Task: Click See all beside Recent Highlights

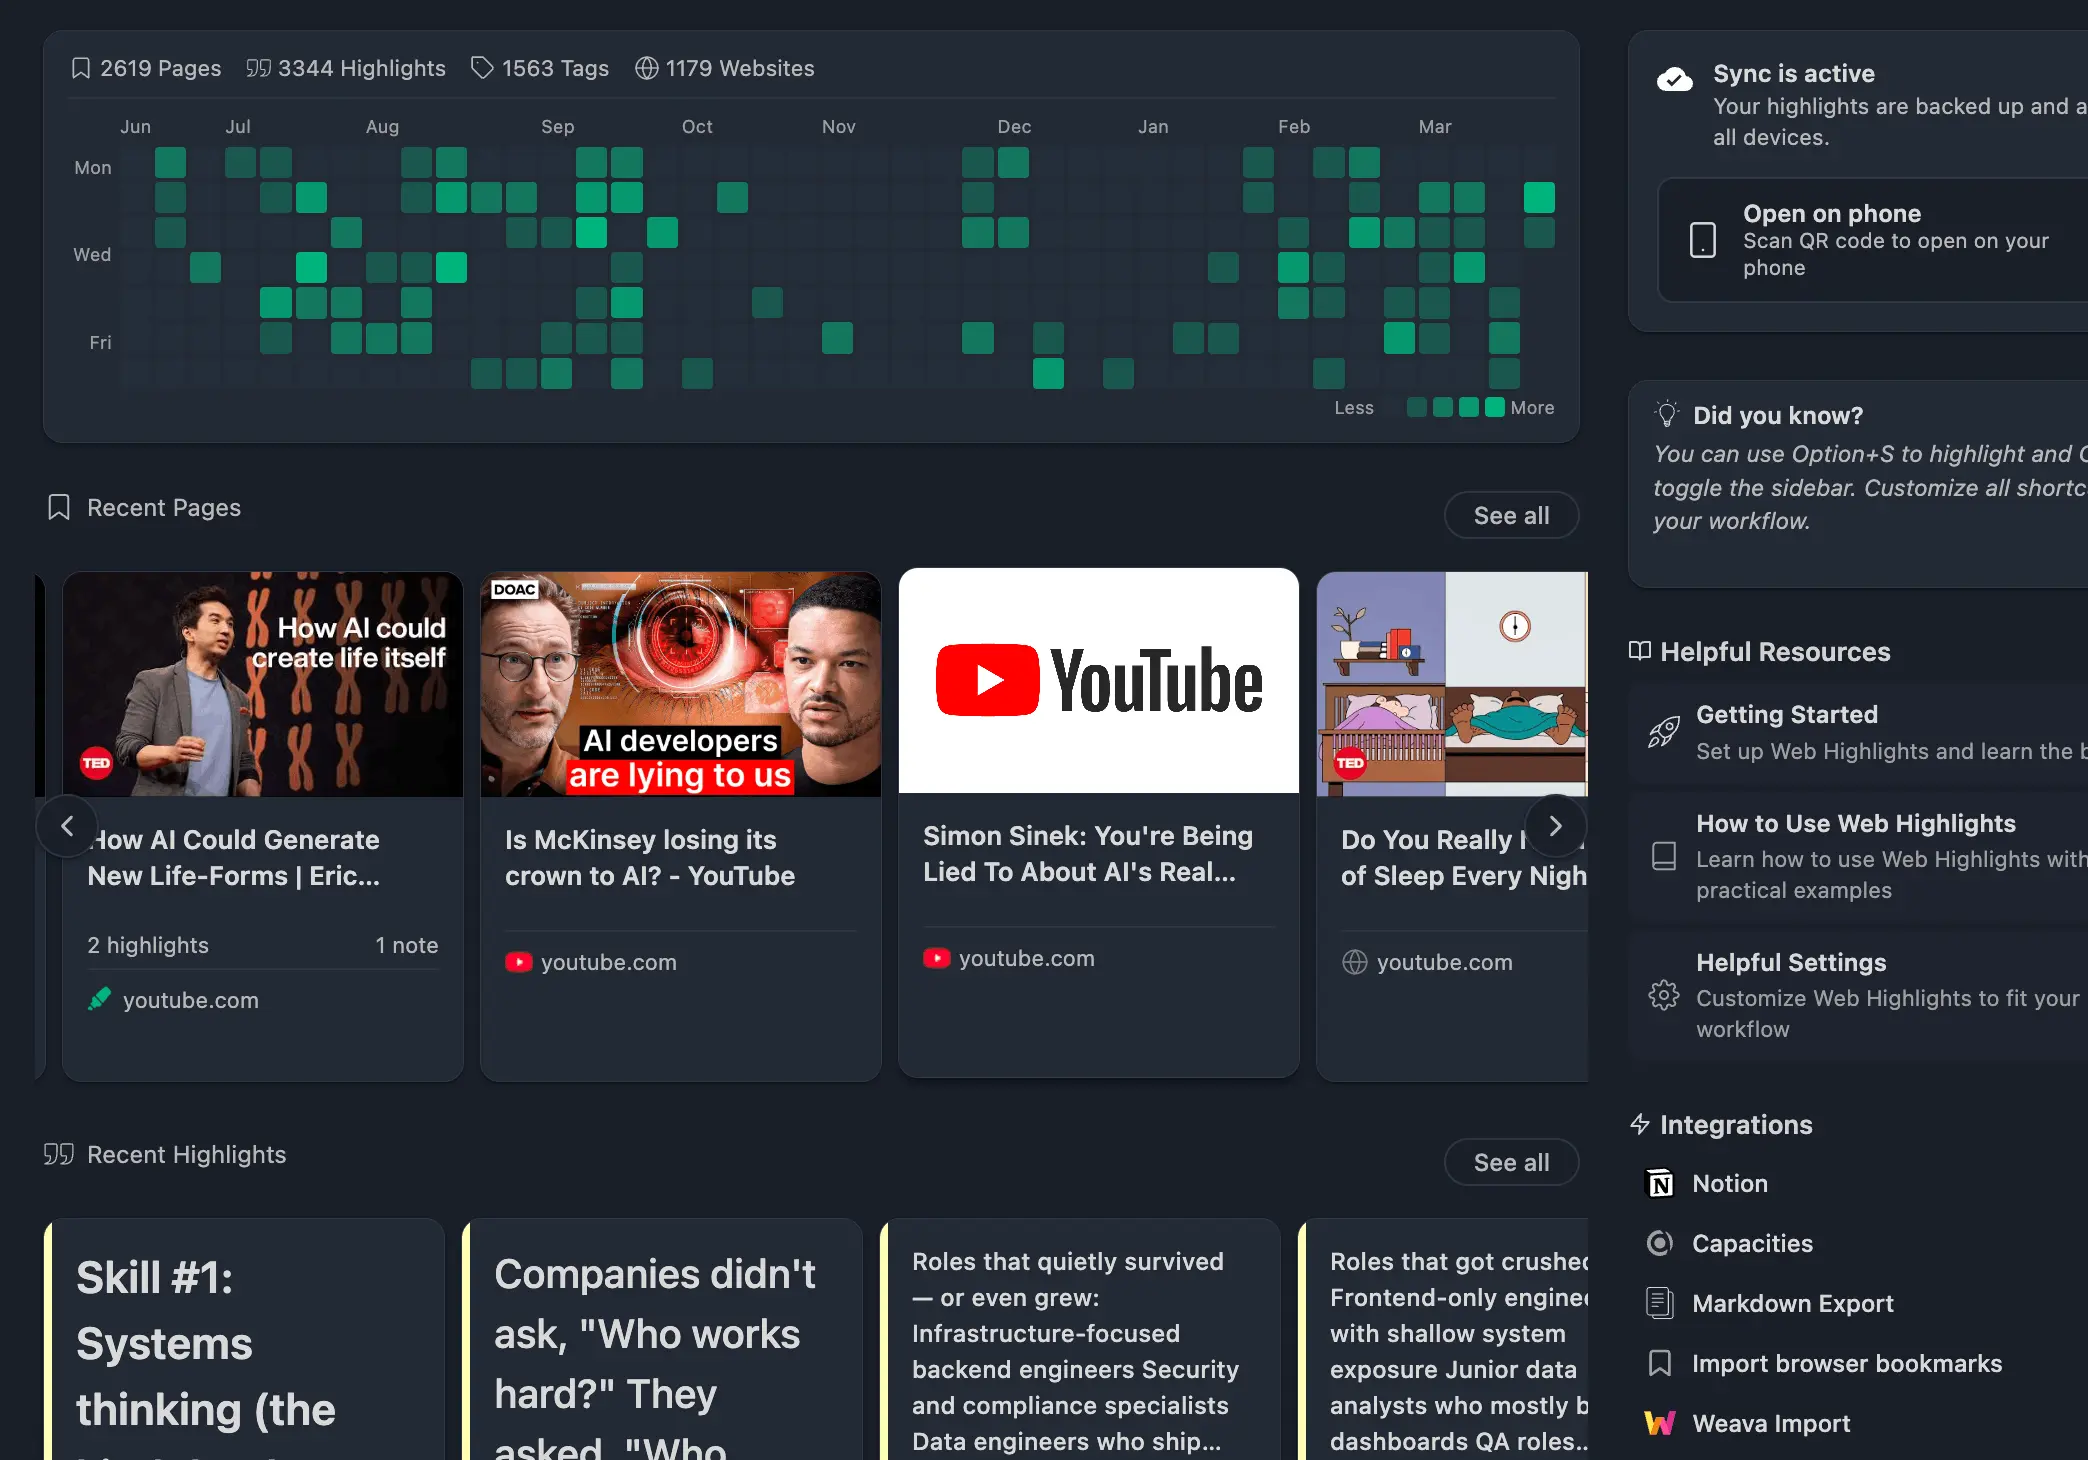Action: click(1511, 1162)
